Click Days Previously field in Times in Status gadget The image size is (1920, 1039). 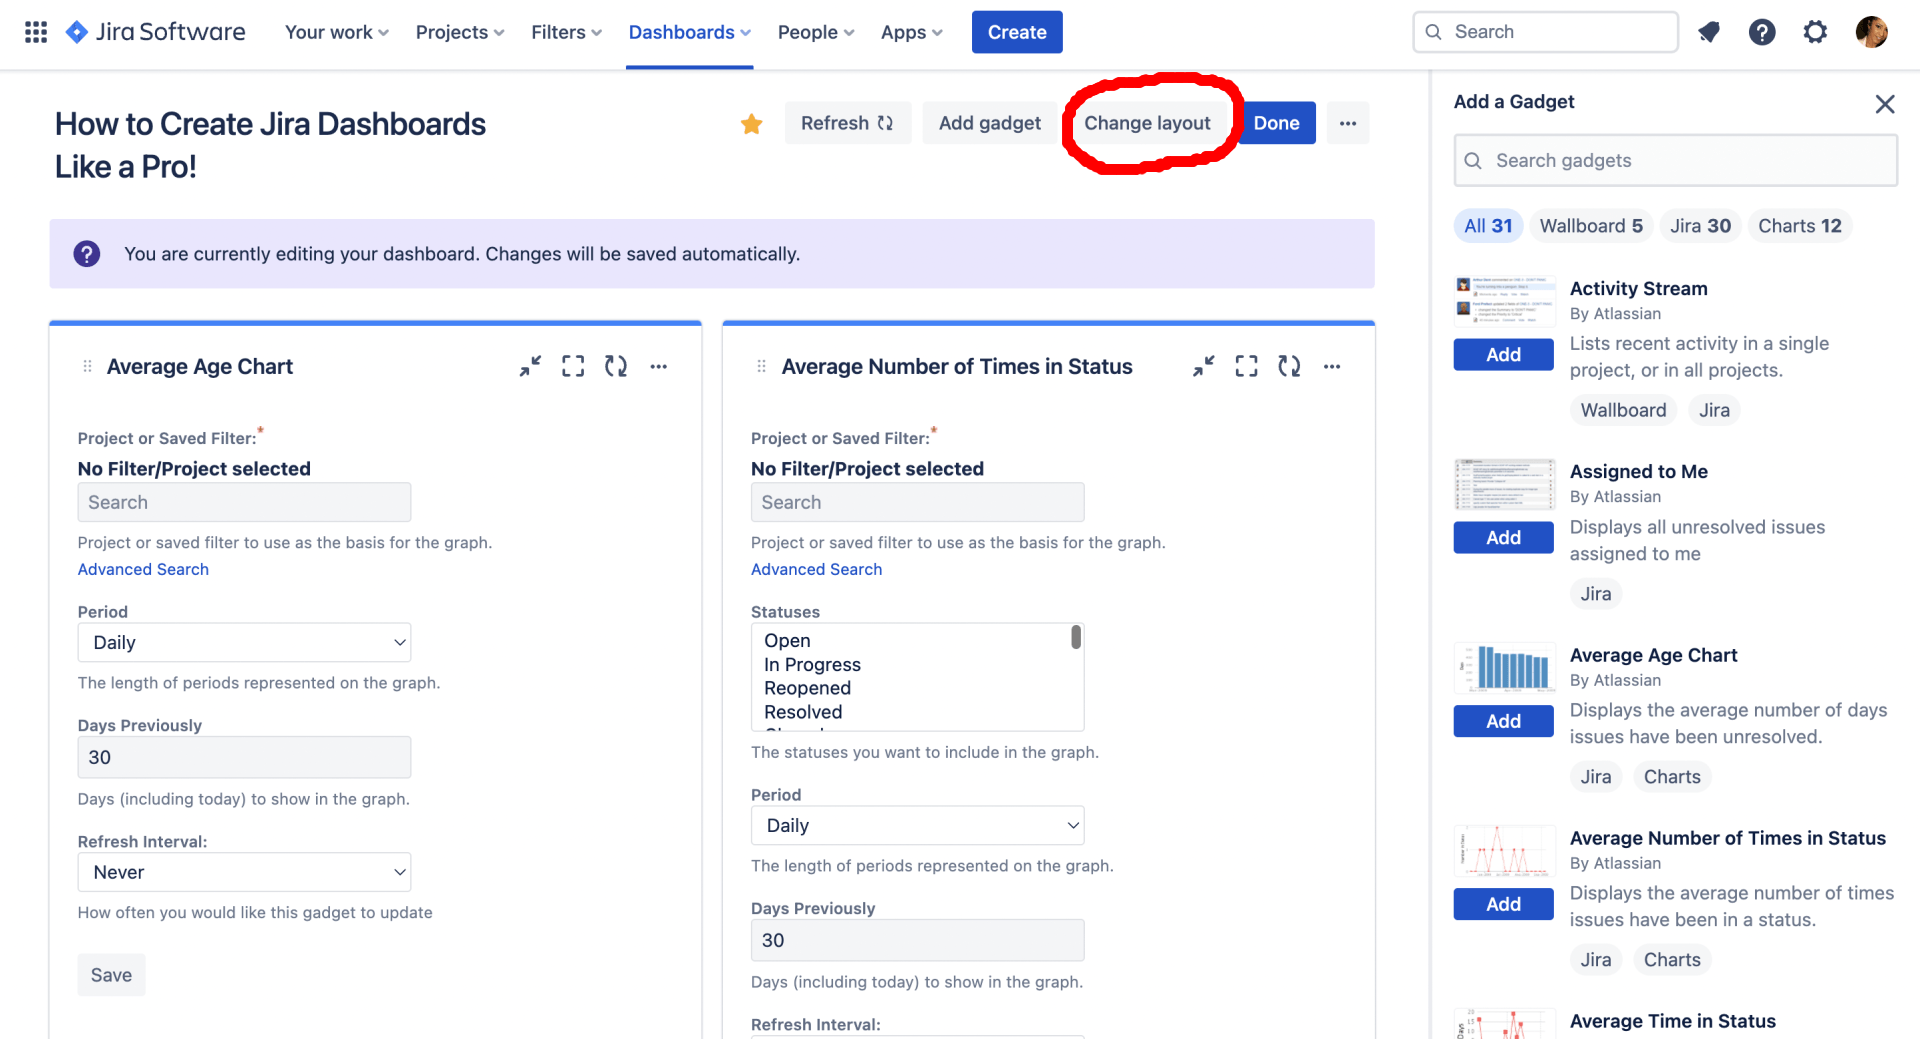pyautogui.click(x=917, y=941)
